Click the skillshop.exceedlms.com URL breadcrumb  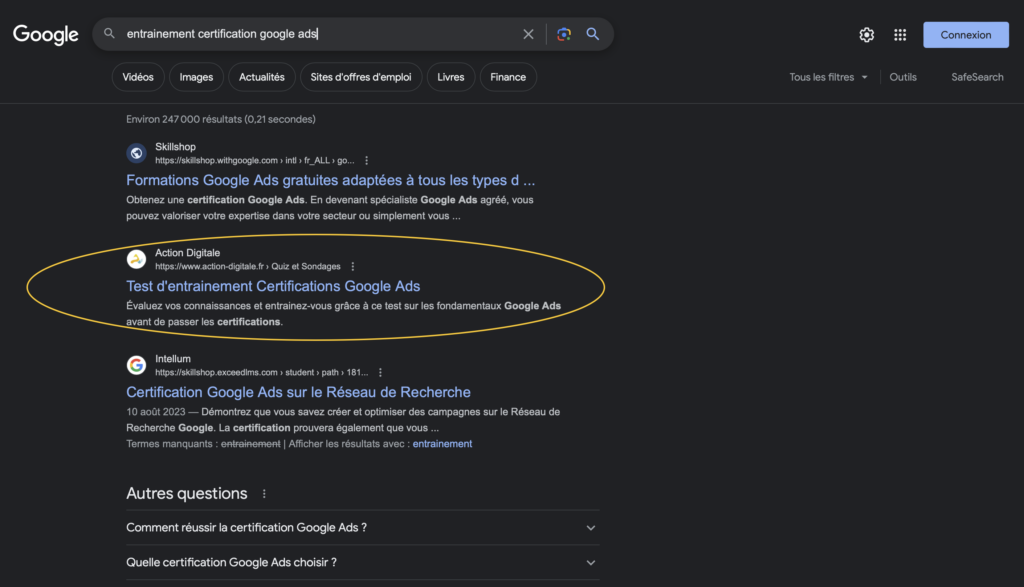tap(261, 372)
